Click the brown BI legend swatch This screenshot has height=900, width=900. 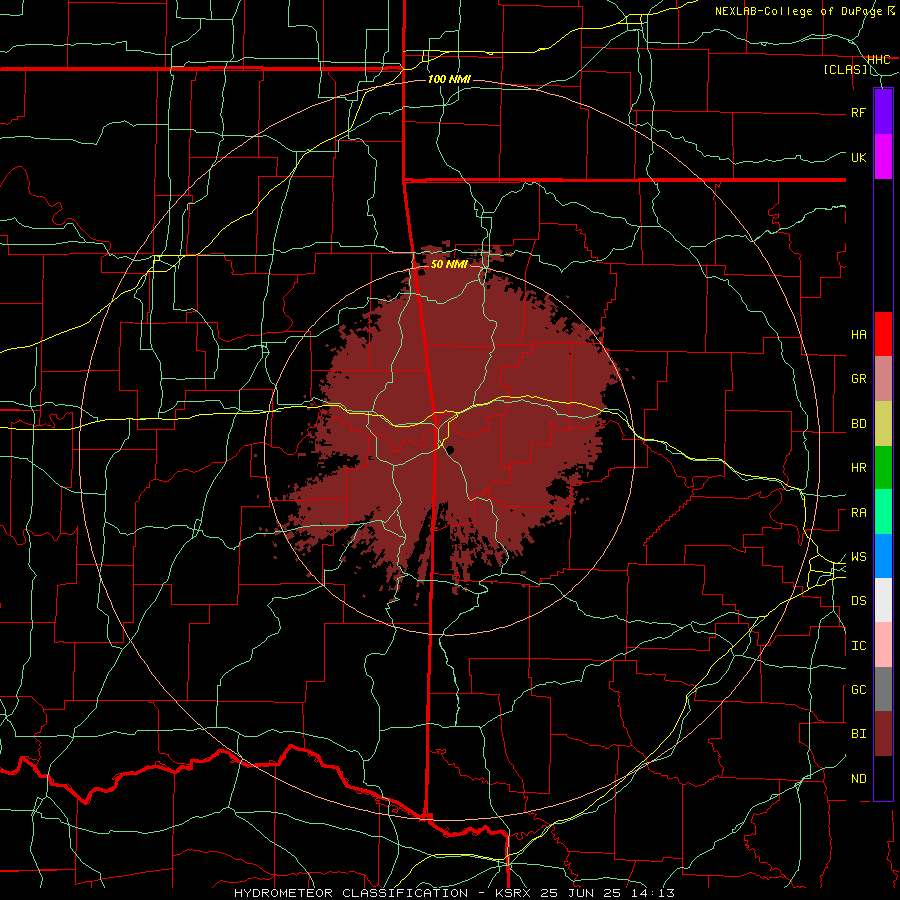[x=883, y=734]
